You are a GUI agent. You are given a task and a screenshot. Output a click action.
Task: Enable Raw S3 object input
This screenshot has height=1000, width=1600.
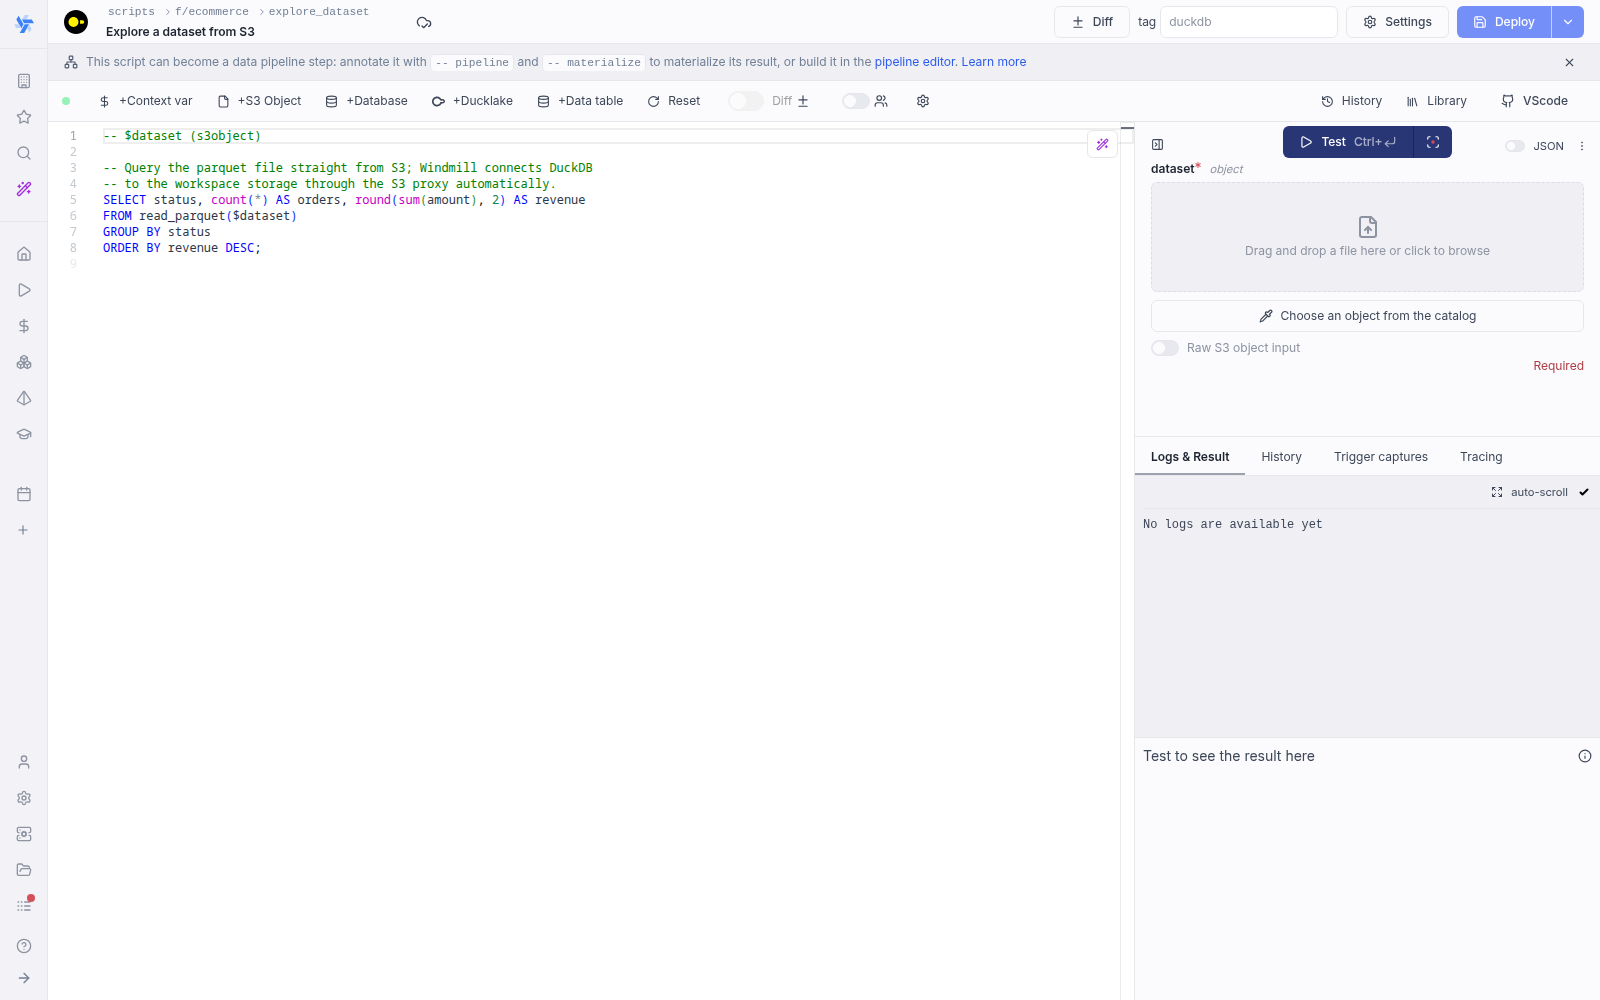click(1165, 348)
